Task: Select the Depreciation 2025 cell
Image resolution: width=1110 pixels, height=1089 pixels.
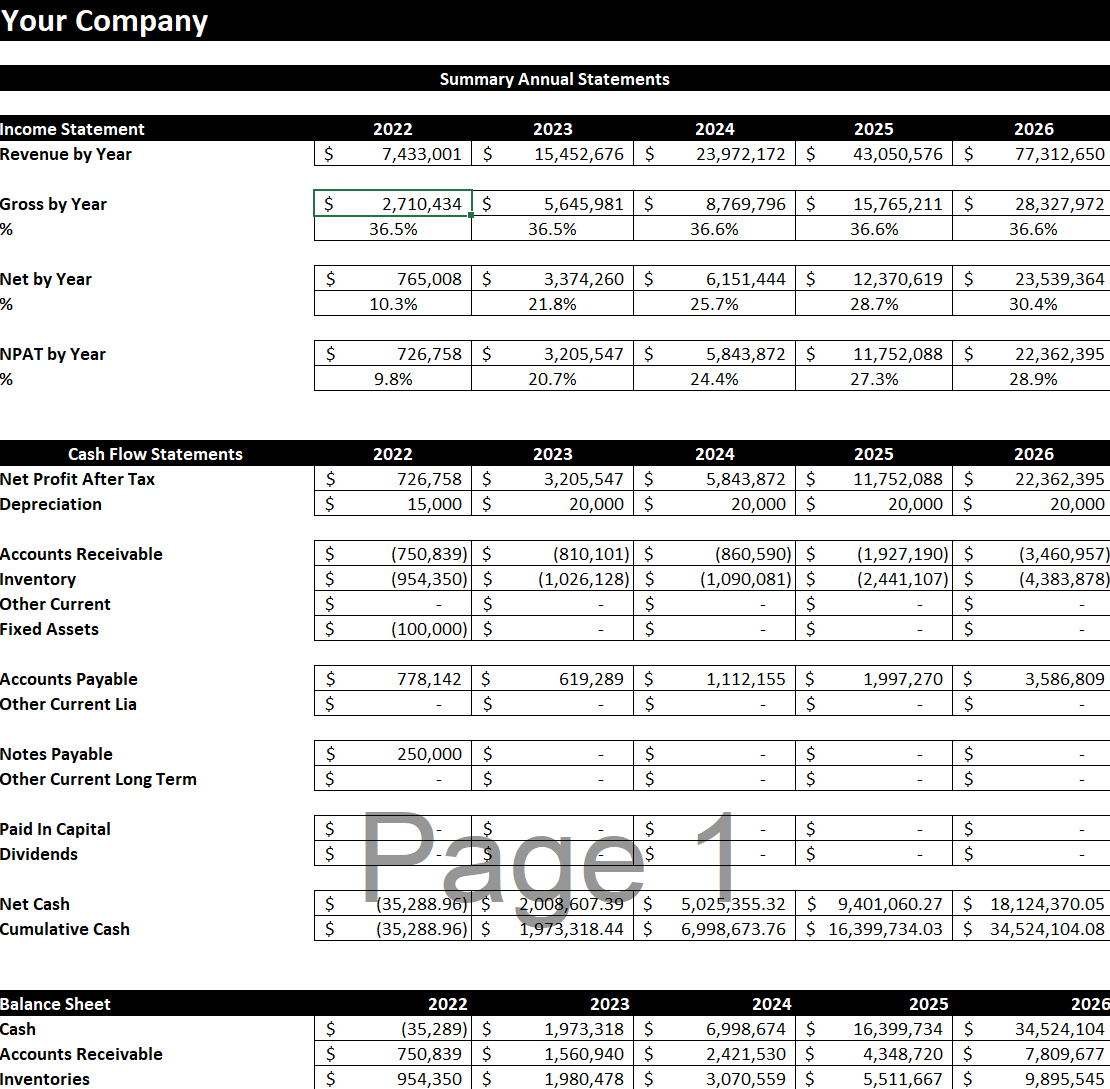Action: (873, 504)
